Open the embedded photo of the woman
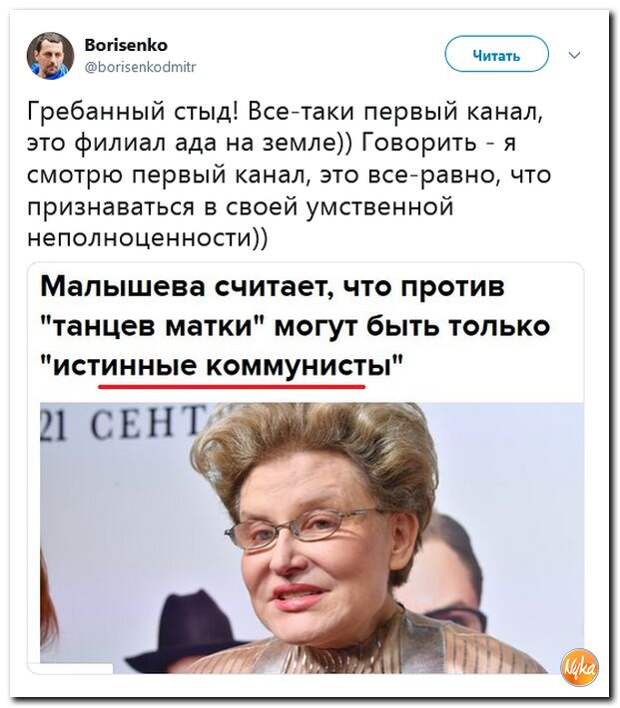The height and width of the screenshot is (708, 620). tap(312, 537)
